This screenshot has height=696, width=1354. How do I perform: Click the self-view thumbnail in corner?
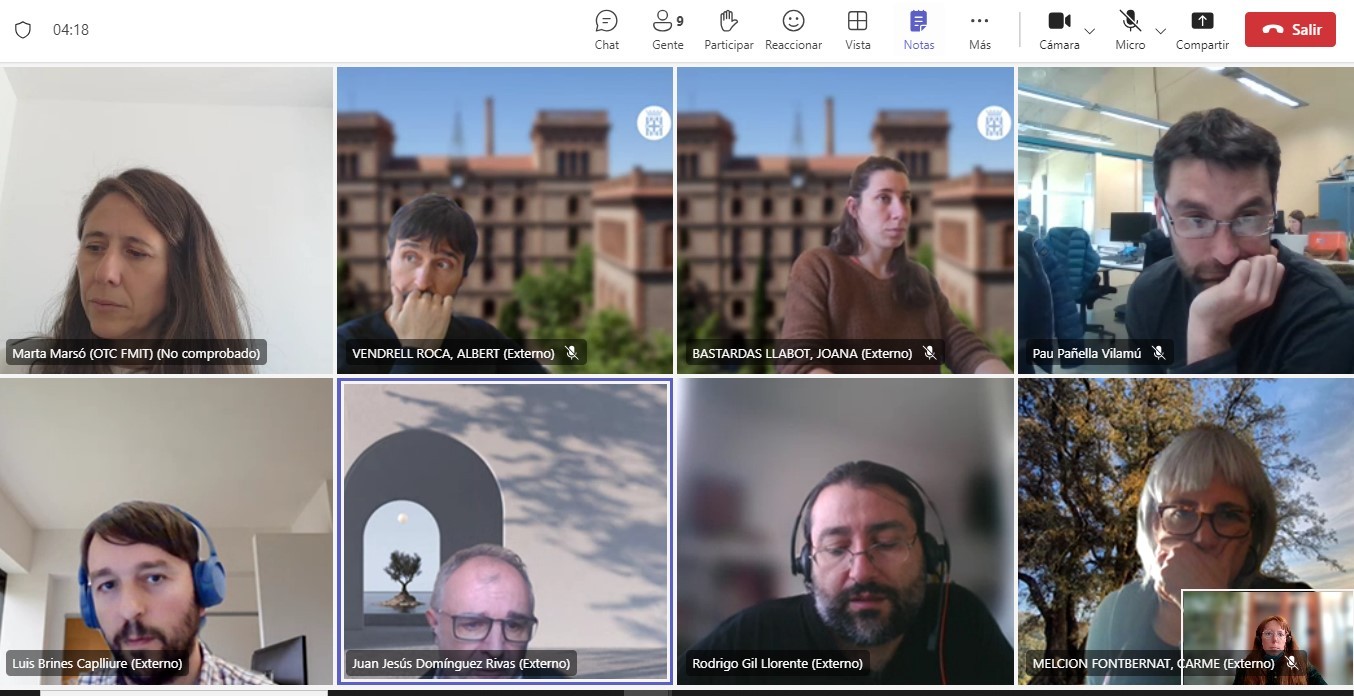[x=1267, y=637]
